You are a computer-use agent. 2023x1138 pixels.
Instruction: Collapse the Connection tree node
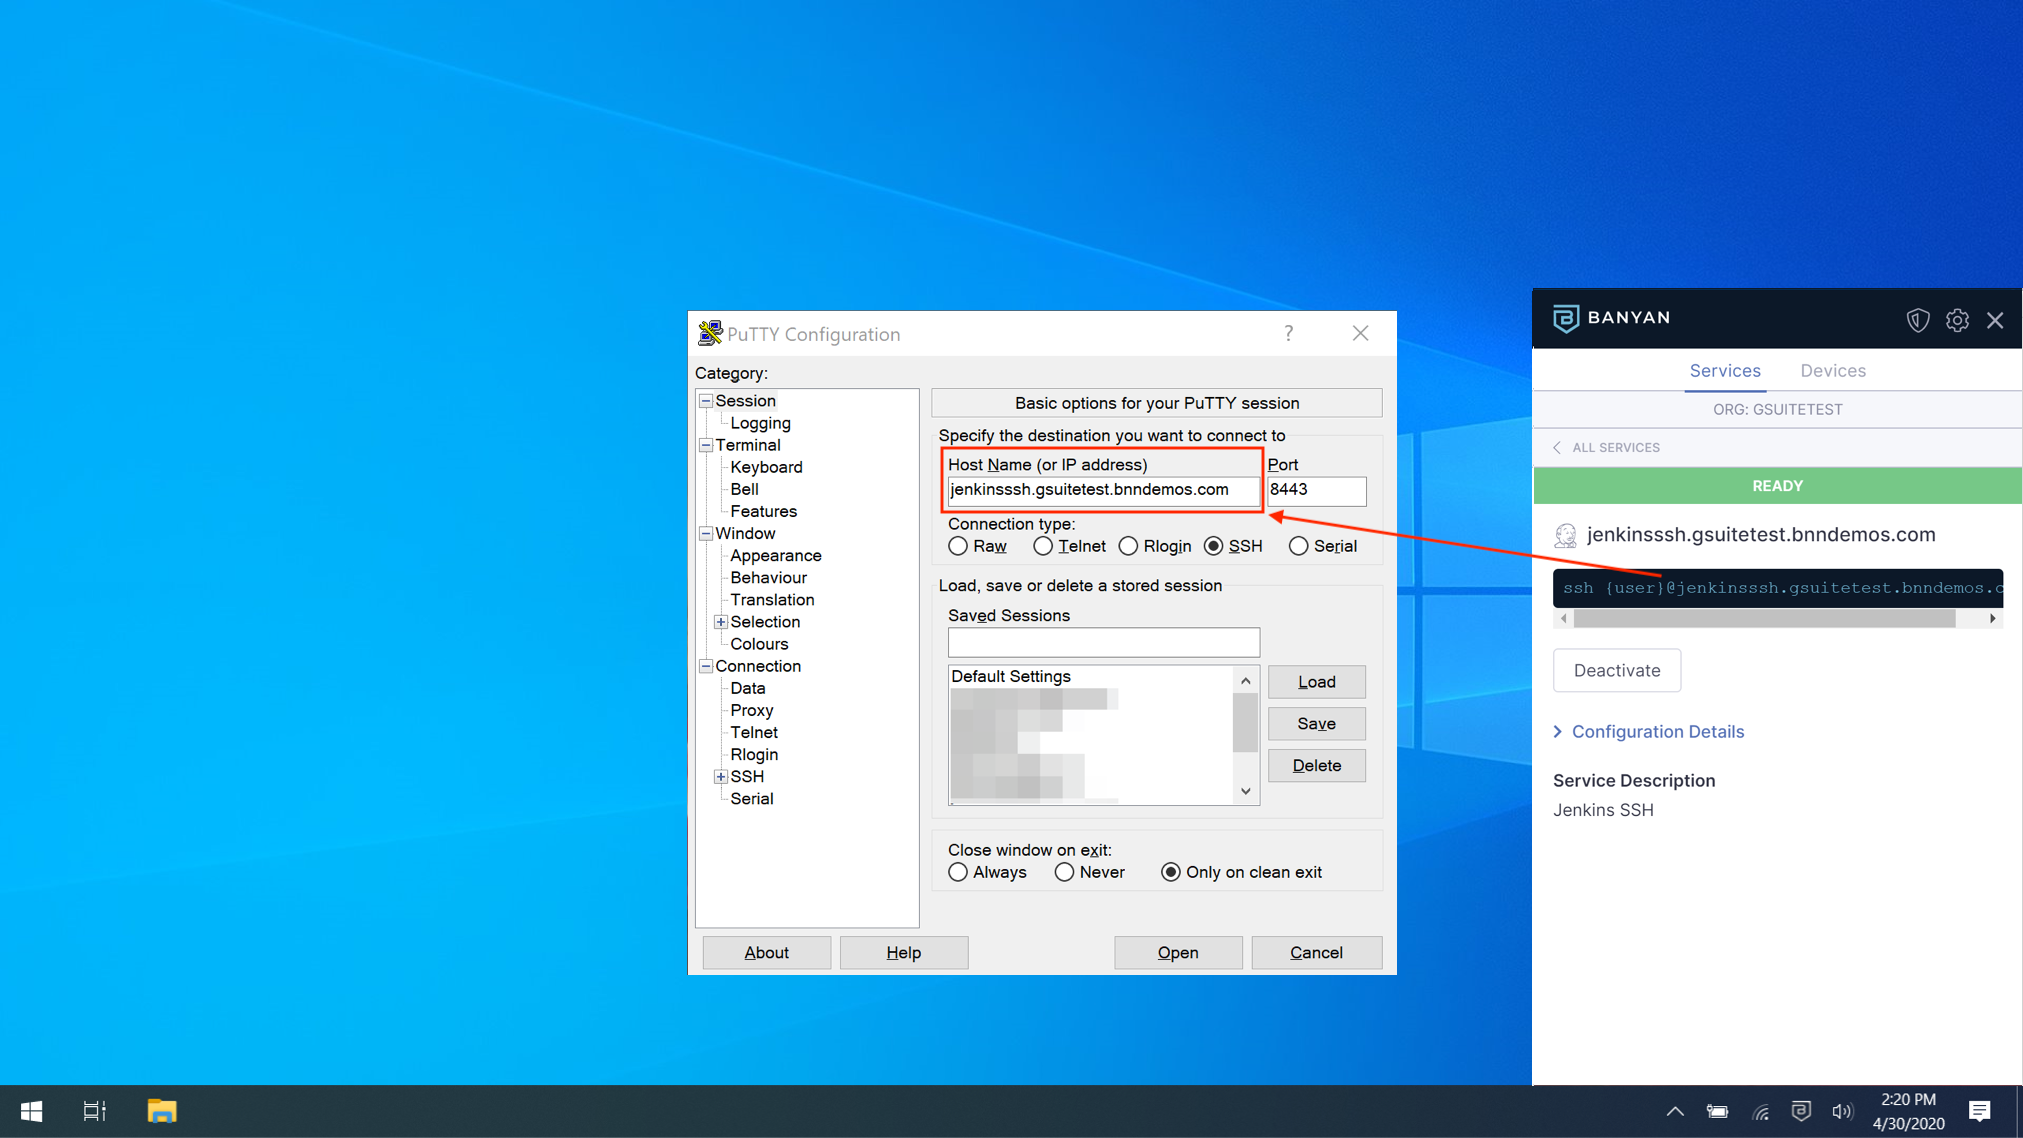(706, 666)
